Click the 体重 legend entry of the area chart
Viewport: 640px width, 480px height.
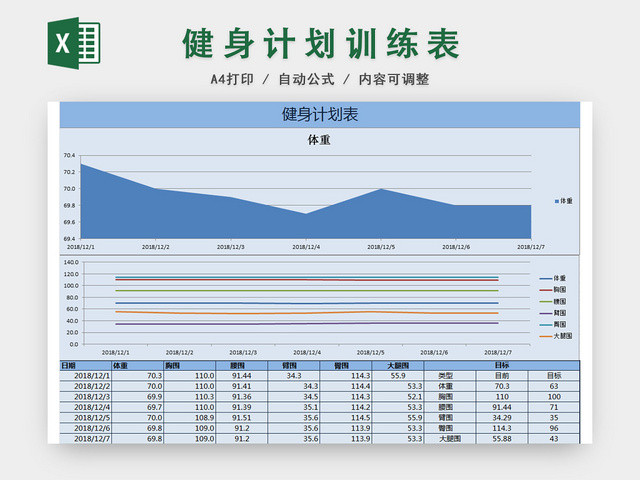[x=564, y=201]
